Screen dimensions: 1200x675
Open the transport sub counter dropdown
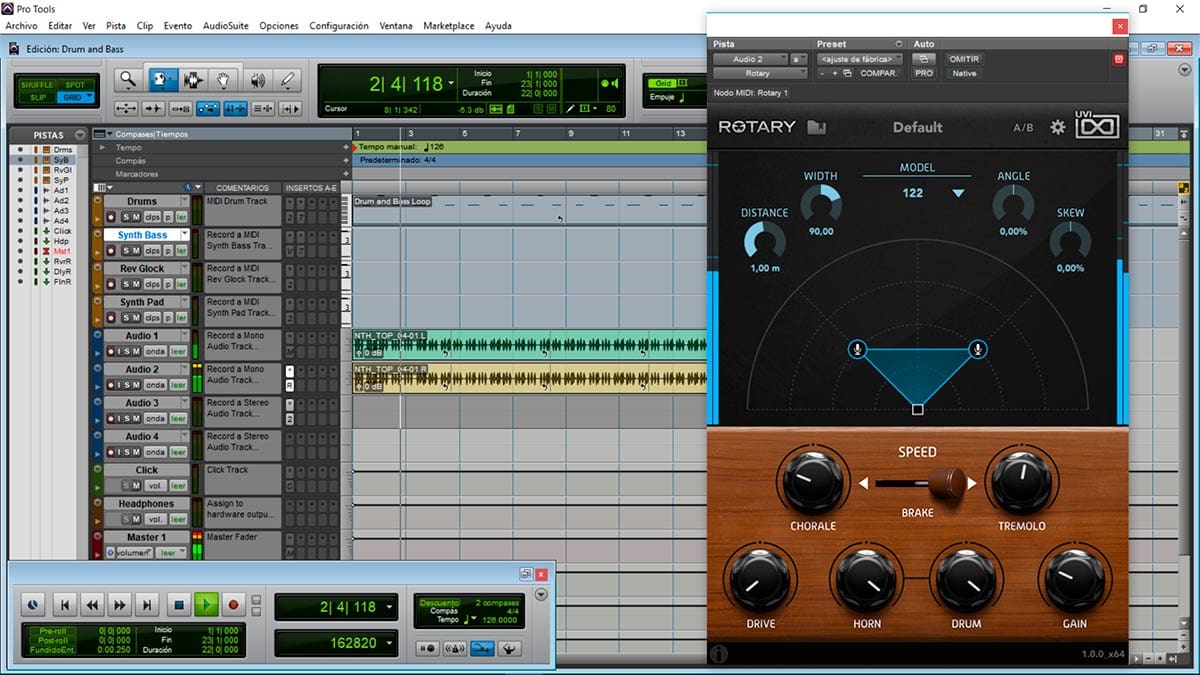pos(389,643)
